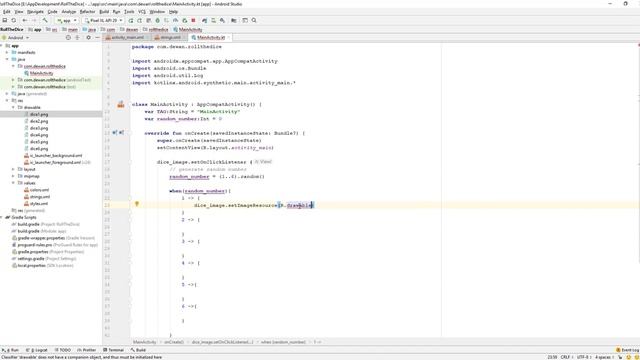The image size is (640, 360).
Task: Hide the Project panel with minus icon
Action: pos(97,38)
